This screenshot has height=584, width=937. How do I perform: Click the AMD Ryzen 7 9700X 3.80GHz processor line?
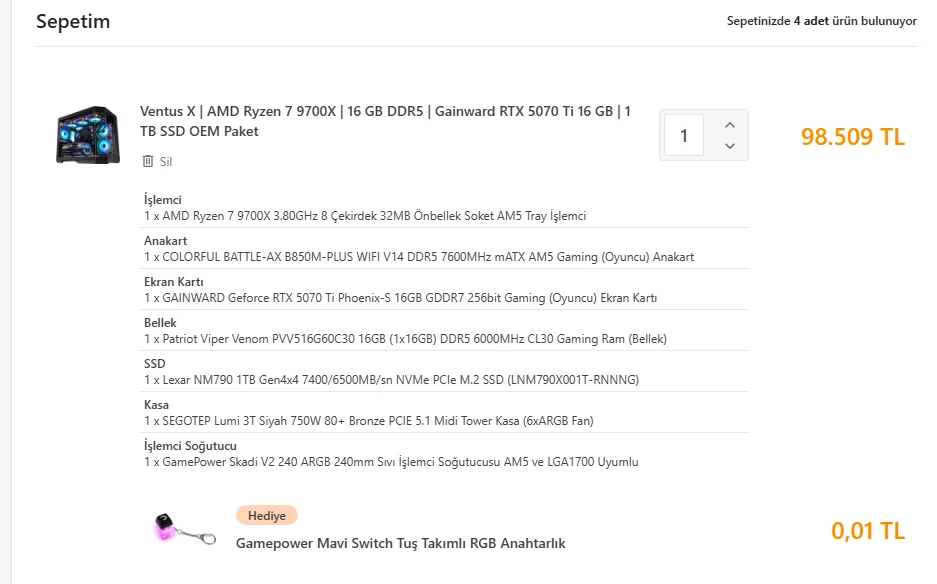tap(365, 216)
